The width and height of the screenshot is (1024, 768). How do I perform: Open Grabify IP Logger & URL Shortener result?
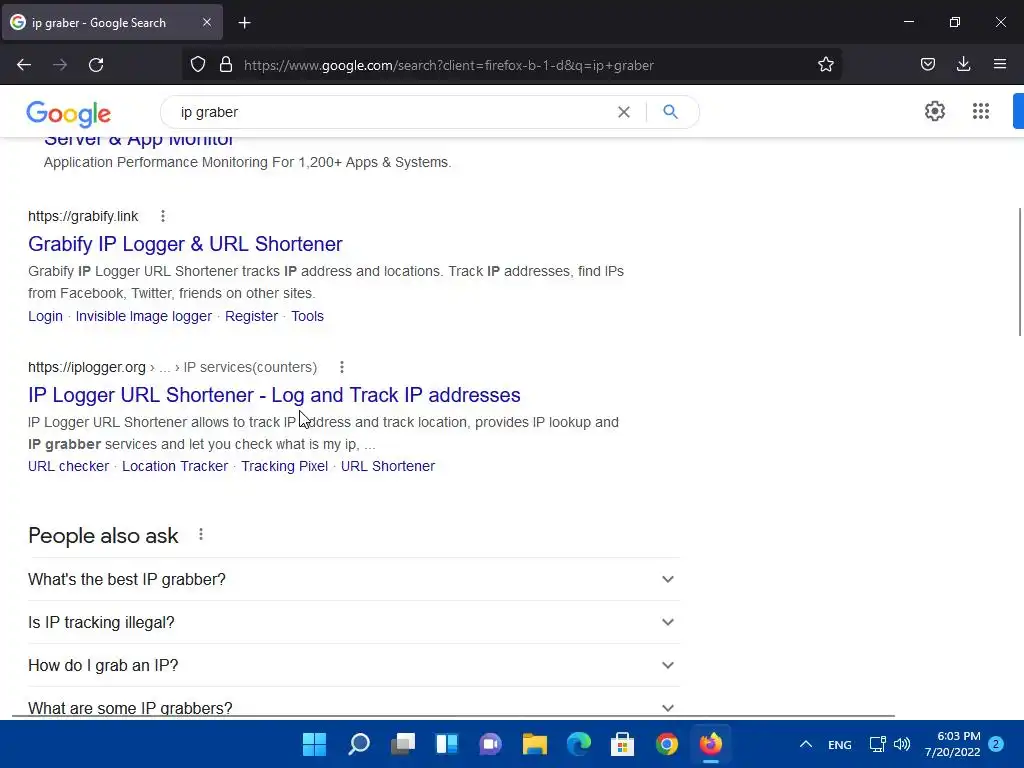pyautogui.click(x=185, y=244)
